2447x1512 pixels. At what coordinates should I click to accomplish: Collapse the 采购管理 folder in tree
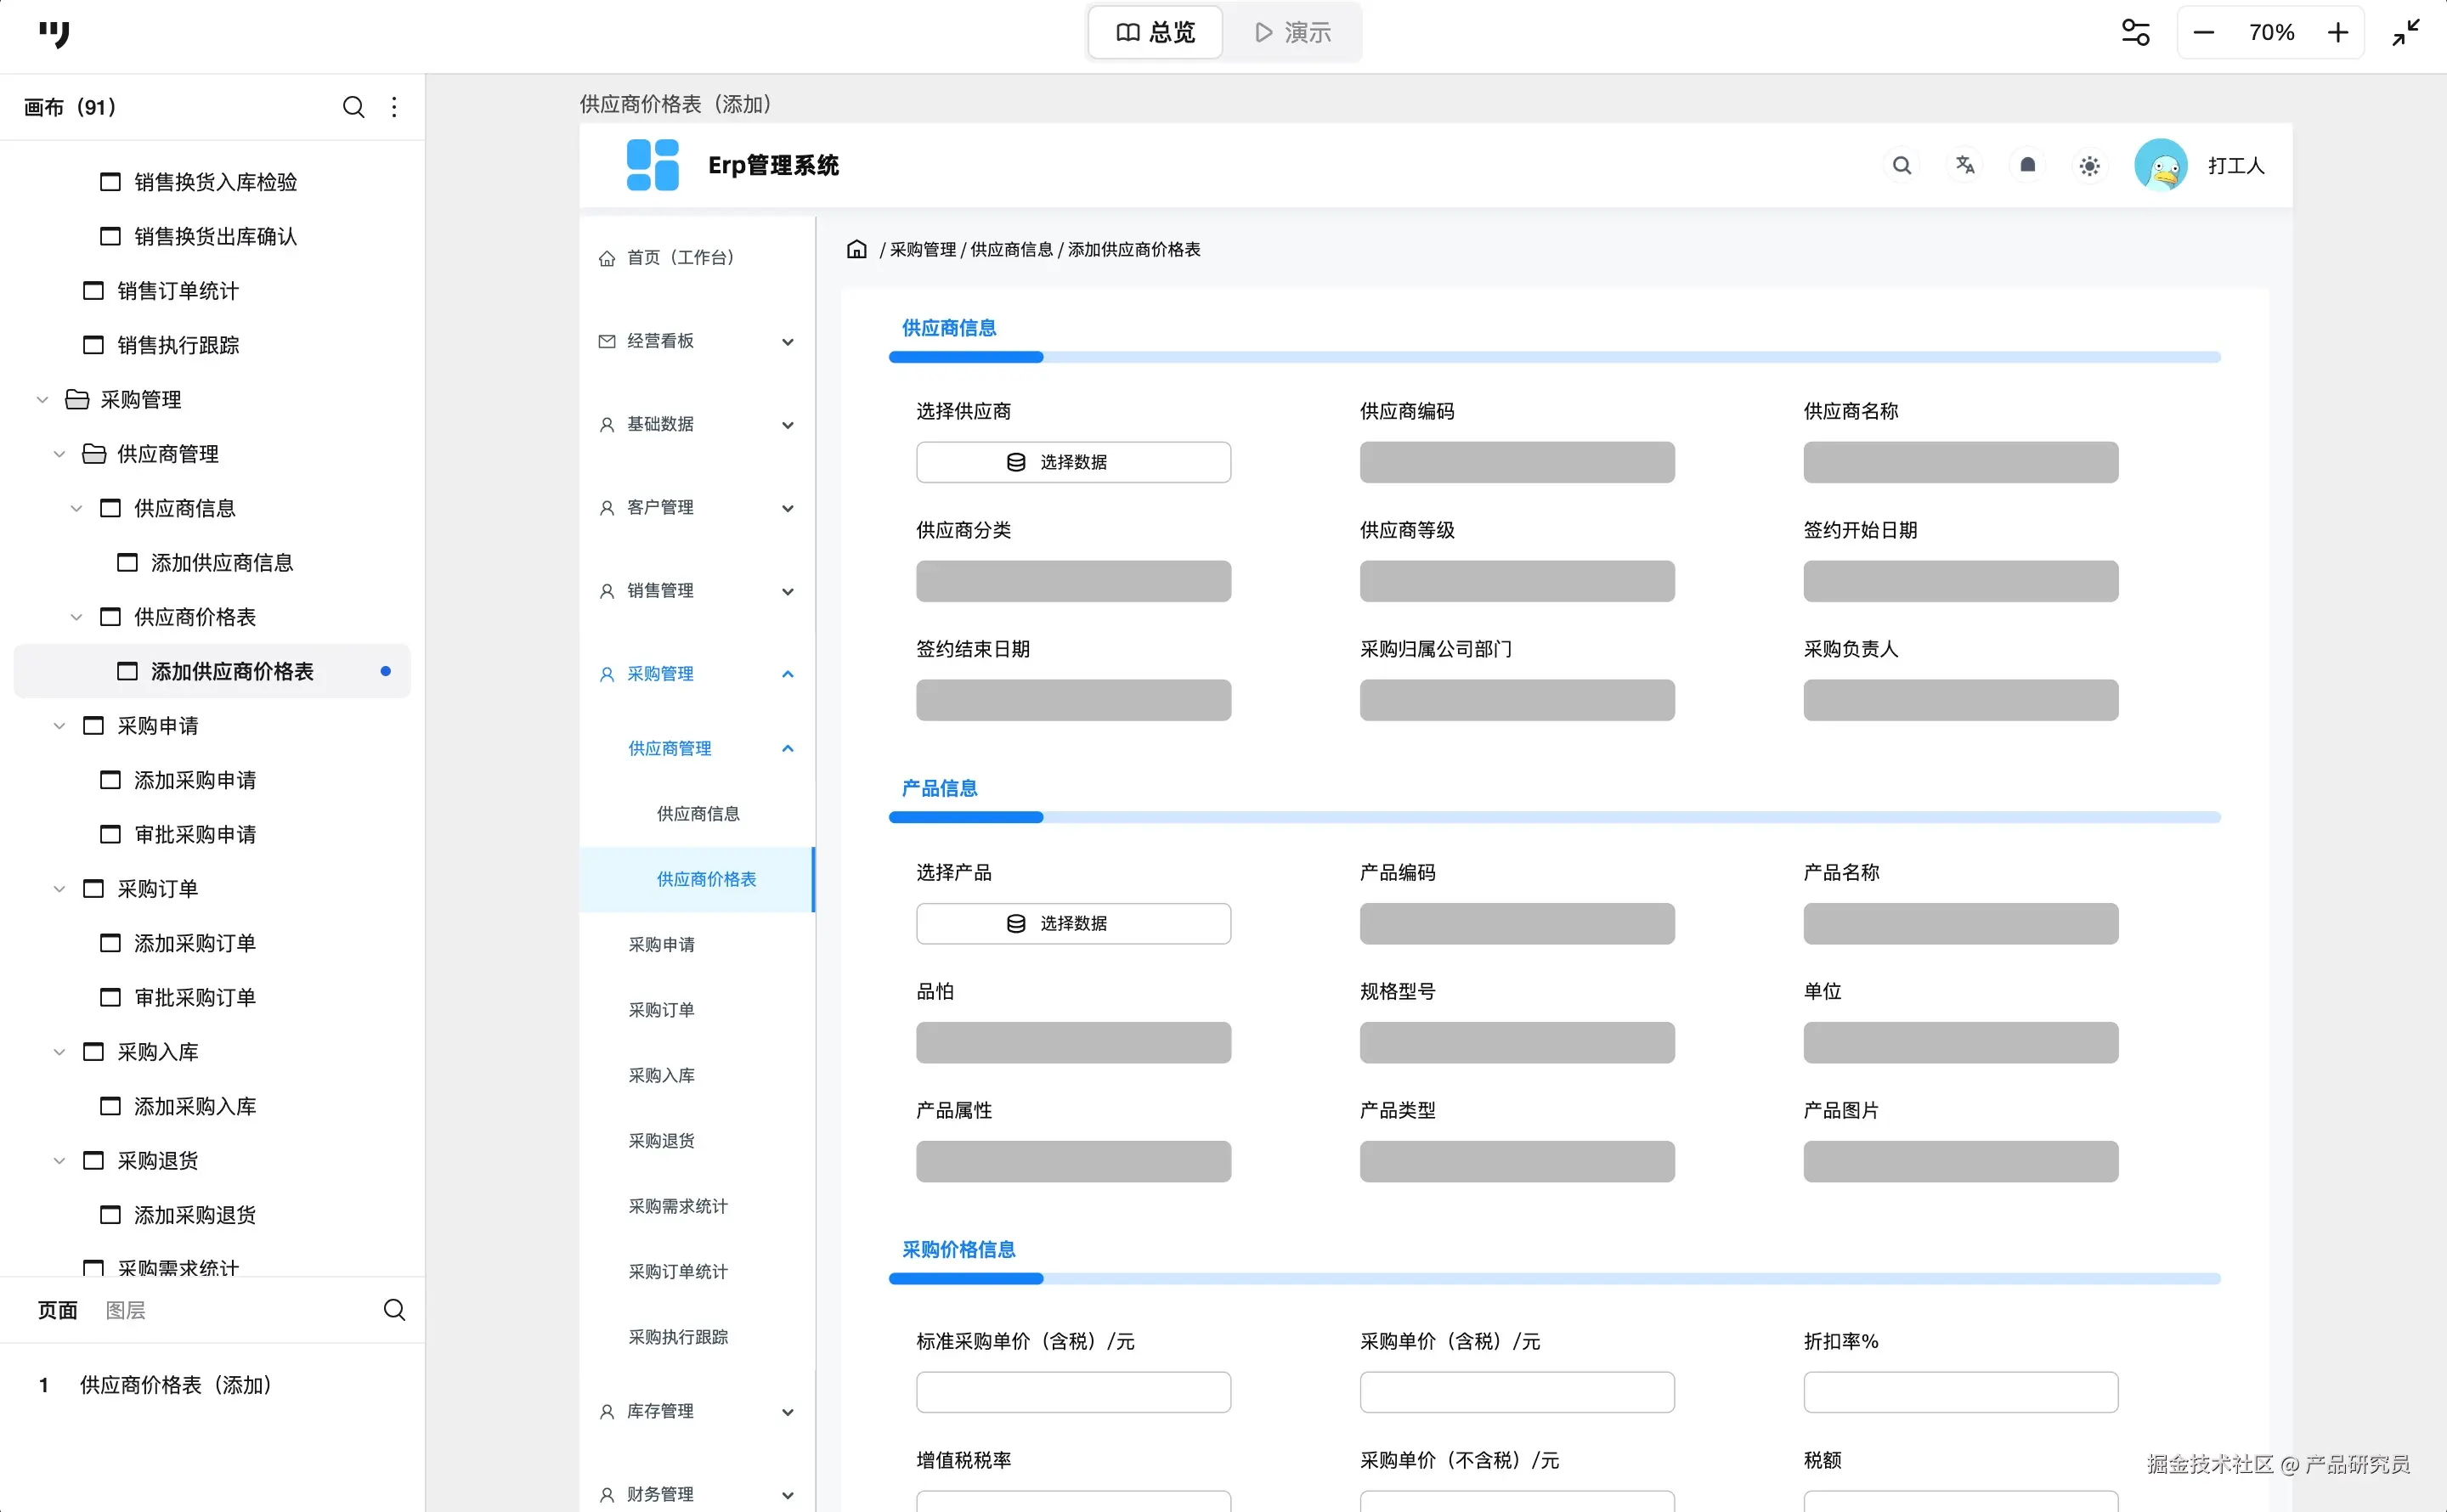(42, 400)
